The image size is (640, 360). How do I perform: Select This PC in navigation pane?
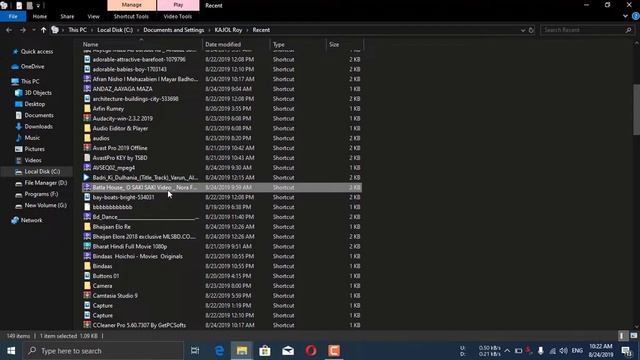pyautogui.click(x=30, y=81)
